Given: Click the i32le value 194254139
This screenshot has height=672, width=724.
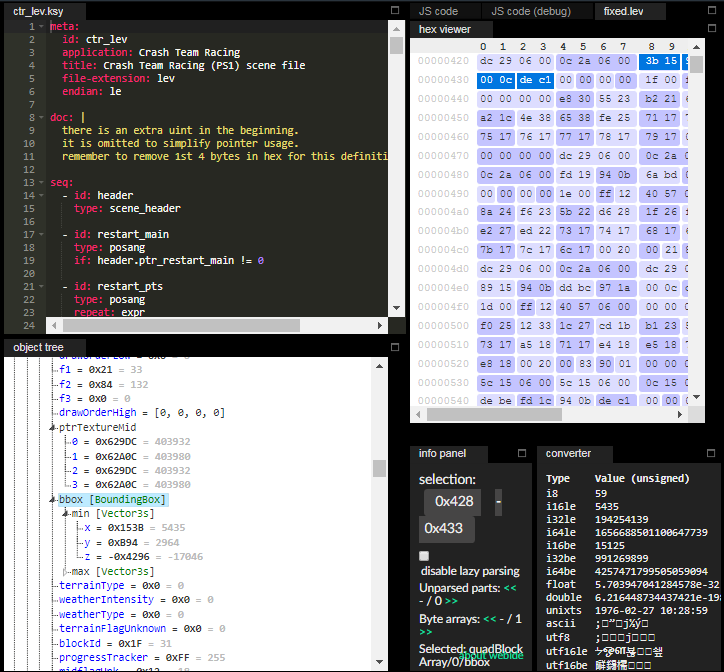Looking at the screenshot, I should pyautogui.click(x=621, y=520).
